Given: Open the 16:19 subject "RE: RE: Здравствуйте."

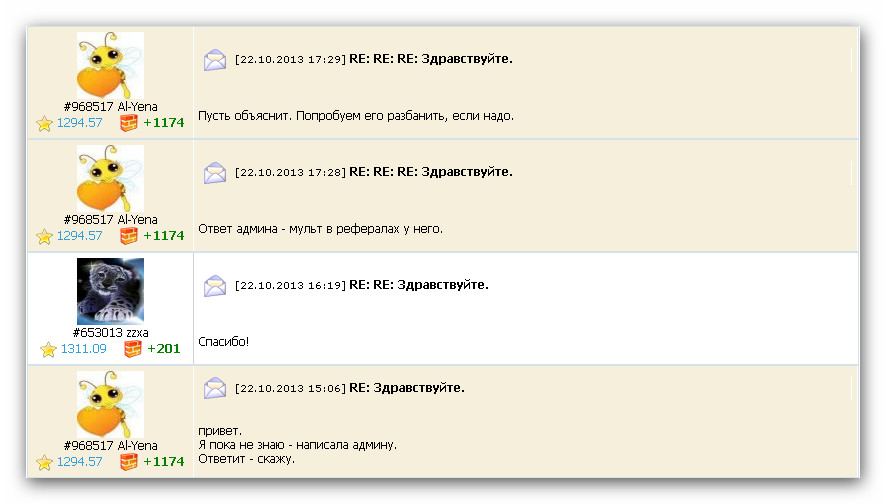Looking at the screenshot, I should (418, 285).
